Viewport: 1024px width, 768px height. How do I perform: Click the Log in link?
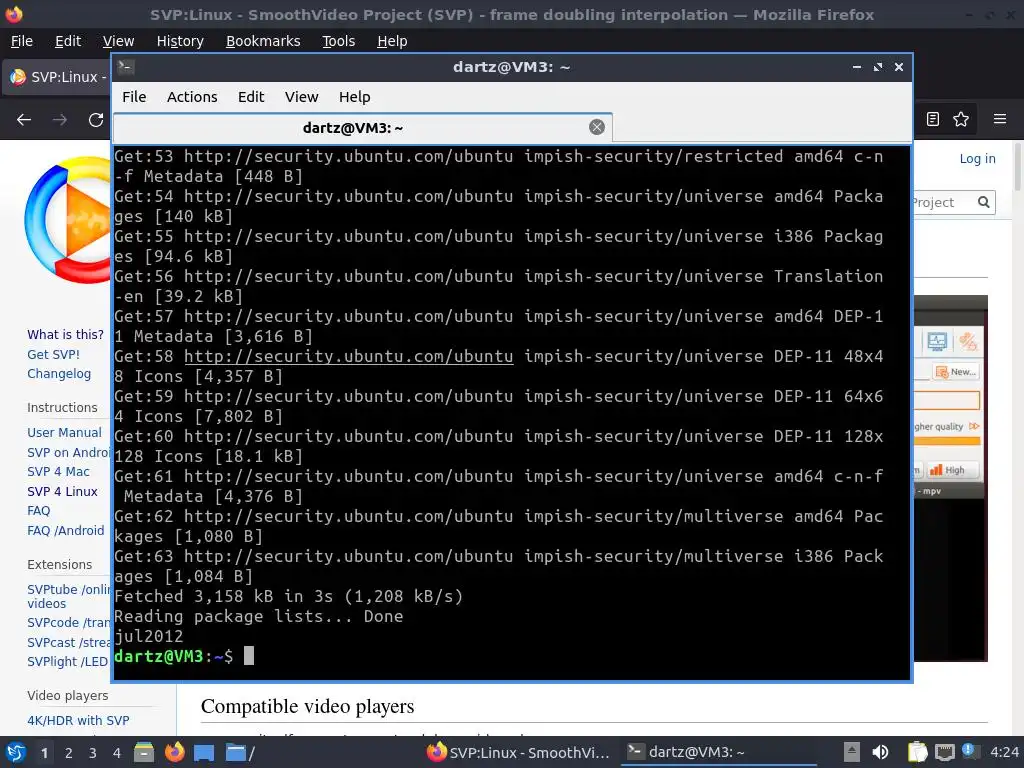977,159
